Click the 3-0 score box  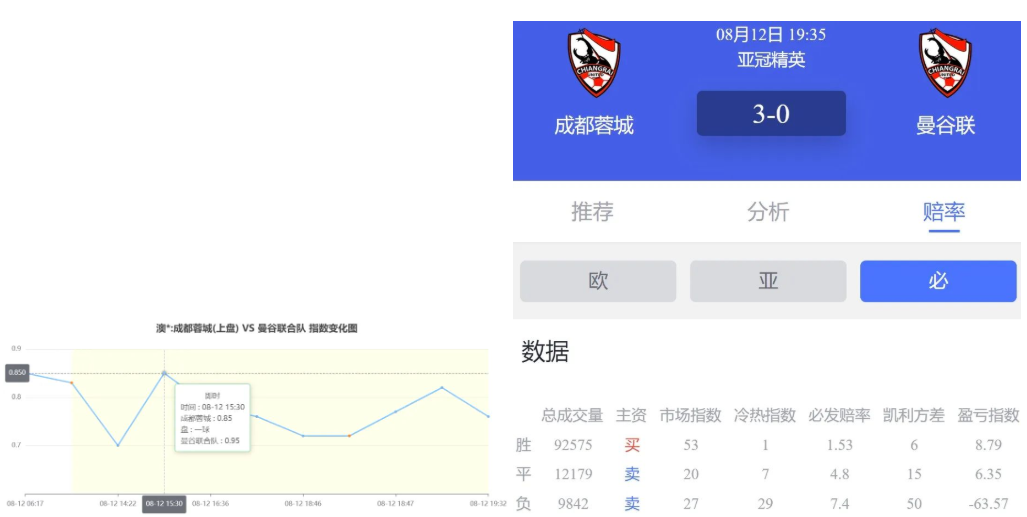771,114
